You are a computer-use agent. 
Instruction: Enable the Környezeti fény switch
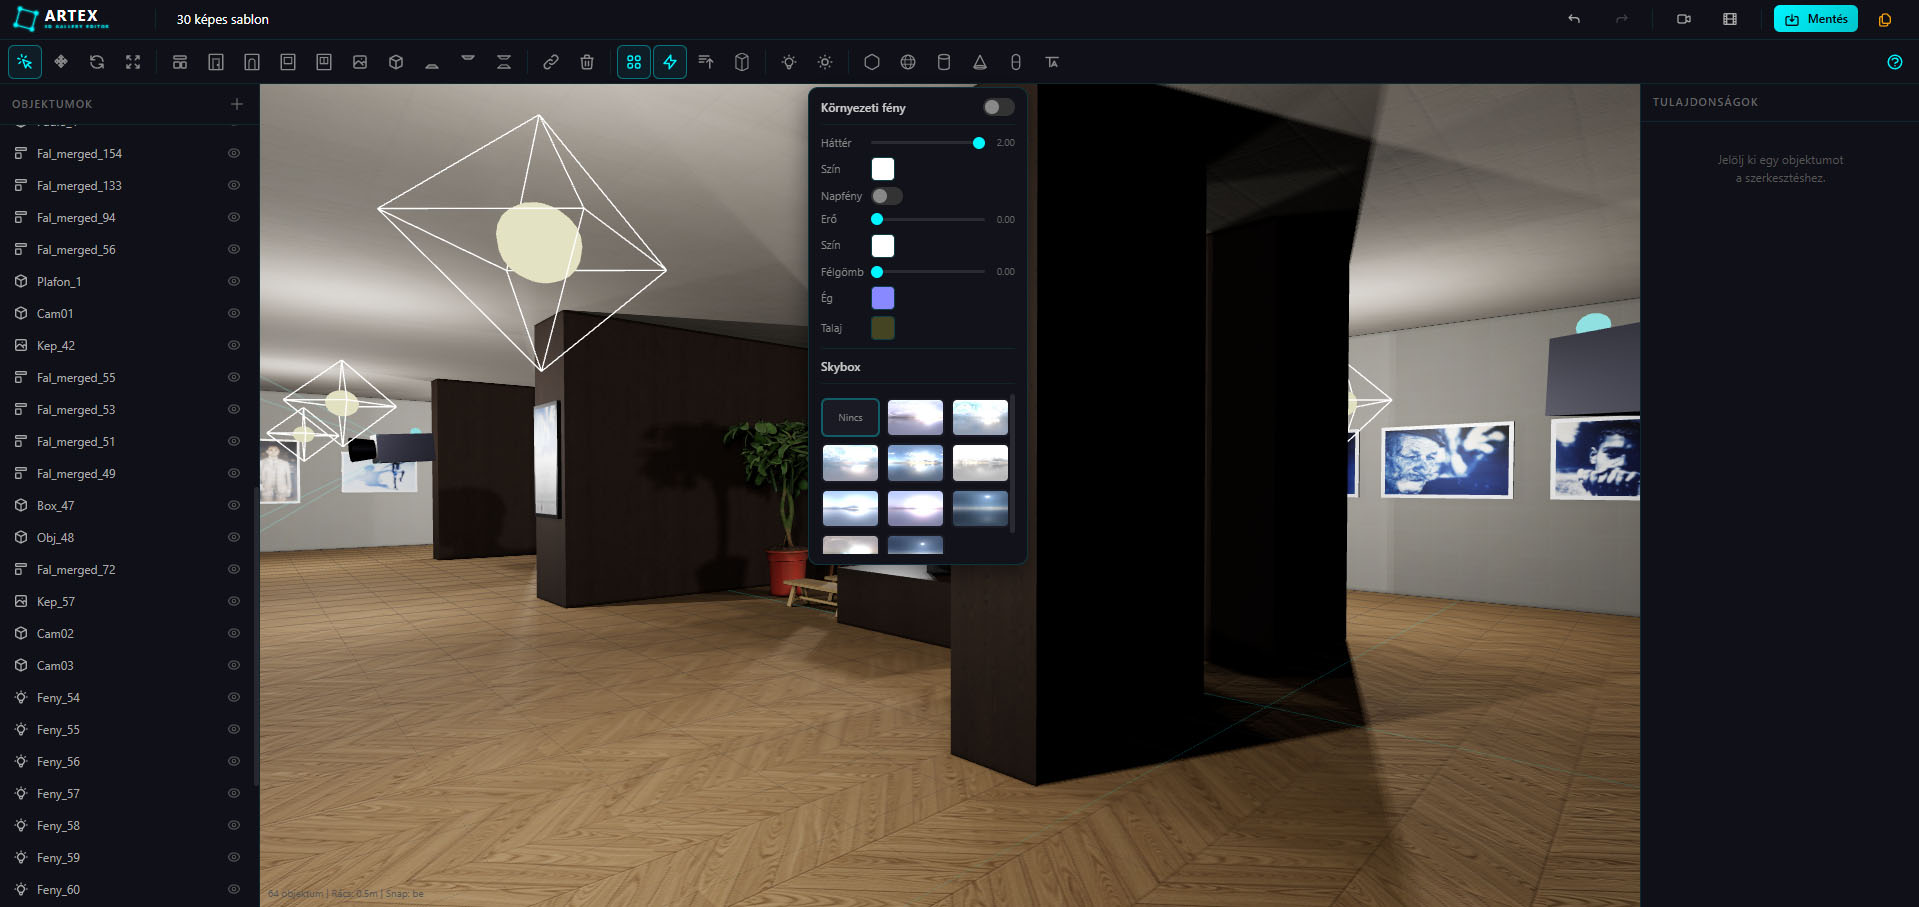[998, 107]
